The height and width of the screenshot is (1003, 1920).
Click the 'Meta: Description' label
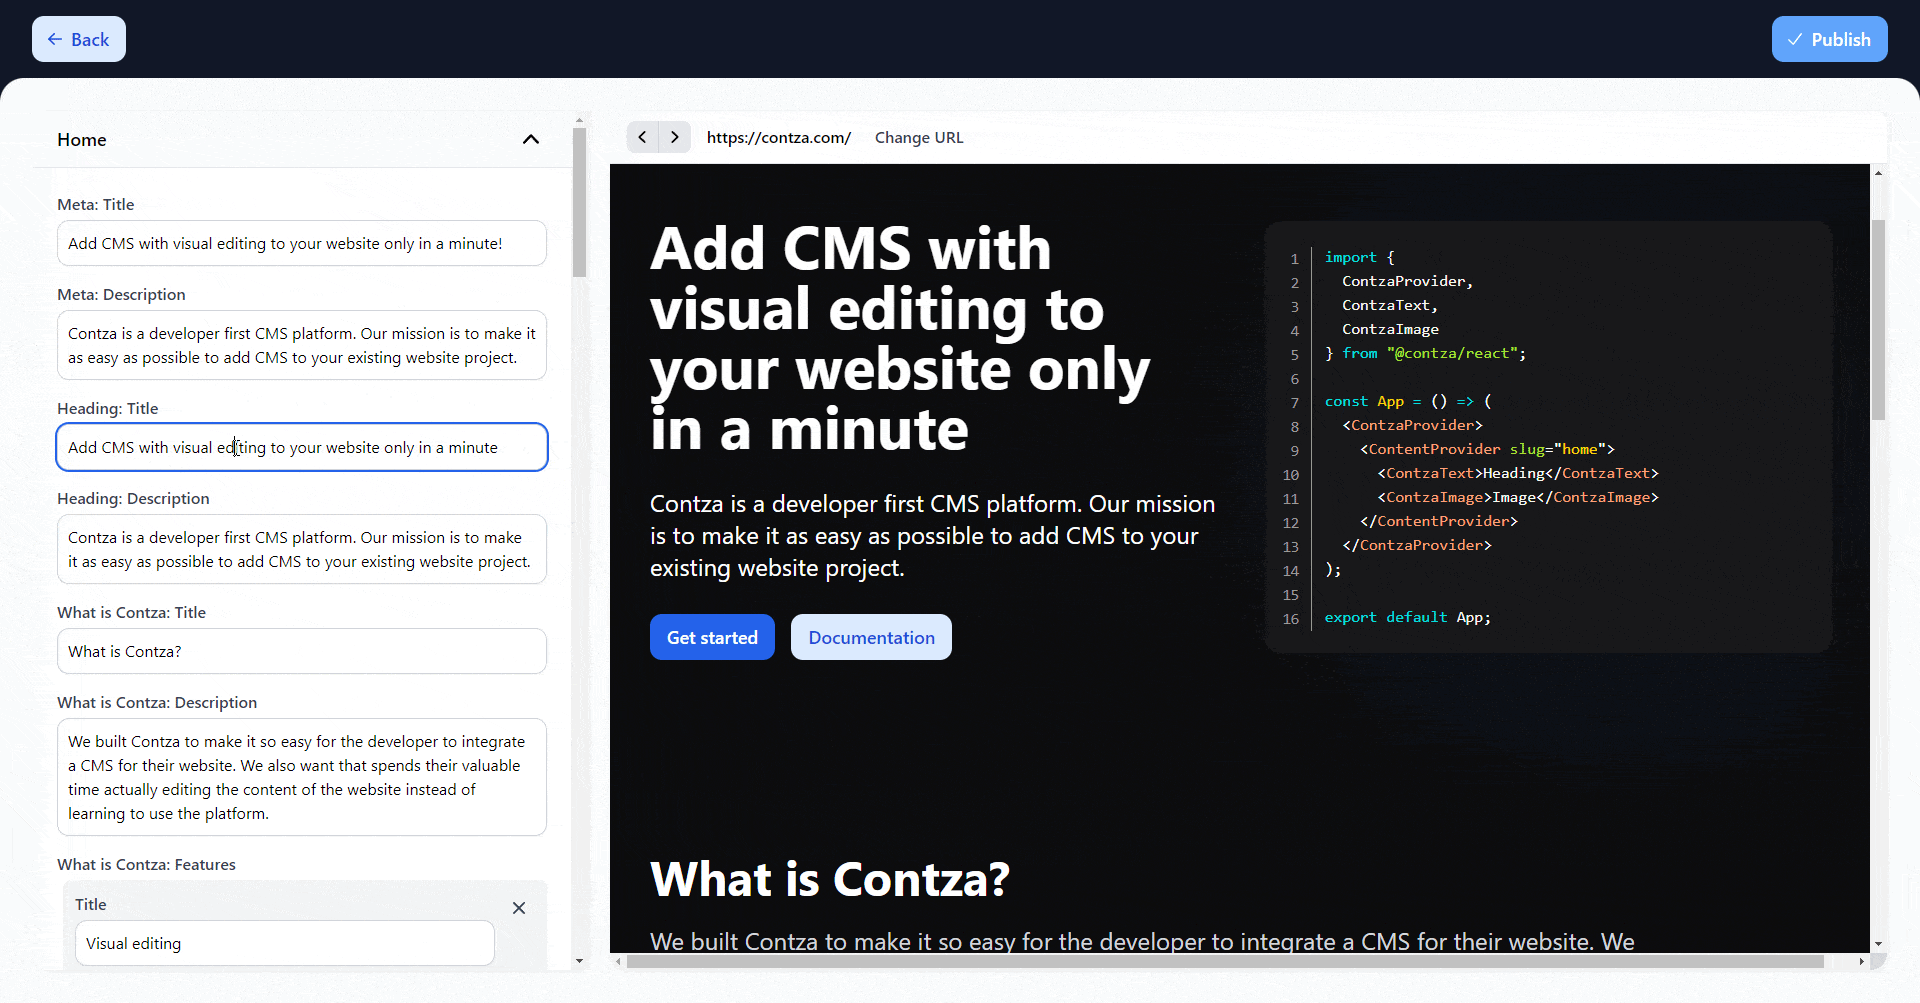coord(121,294)
